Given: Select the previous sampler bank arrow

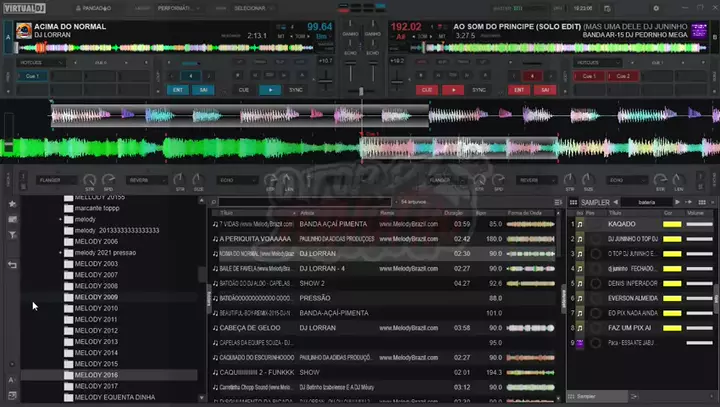Looking at the screenshot, I should pos(616,202).
